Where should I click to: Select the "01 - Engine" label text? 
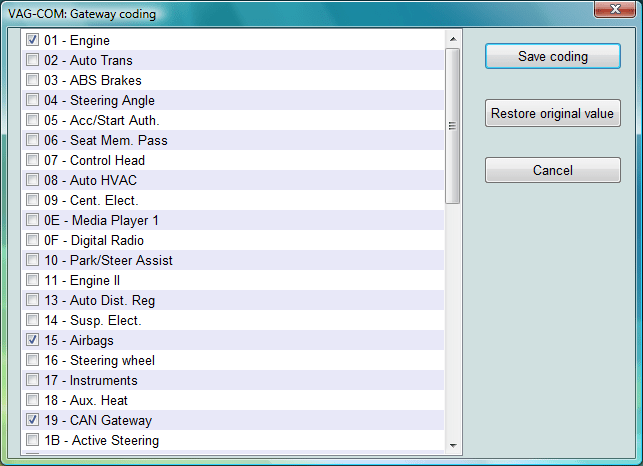(x=77, y=40)
